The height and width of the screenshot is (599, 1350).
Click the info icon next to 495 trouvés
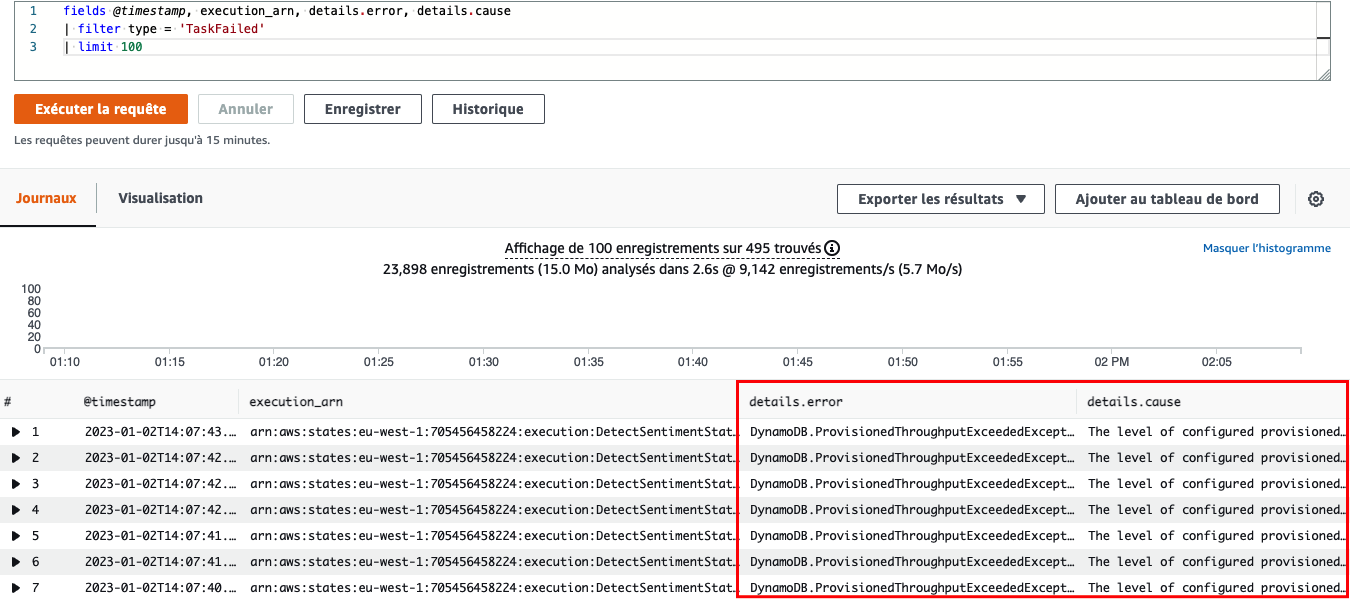(x=832, y=248)
